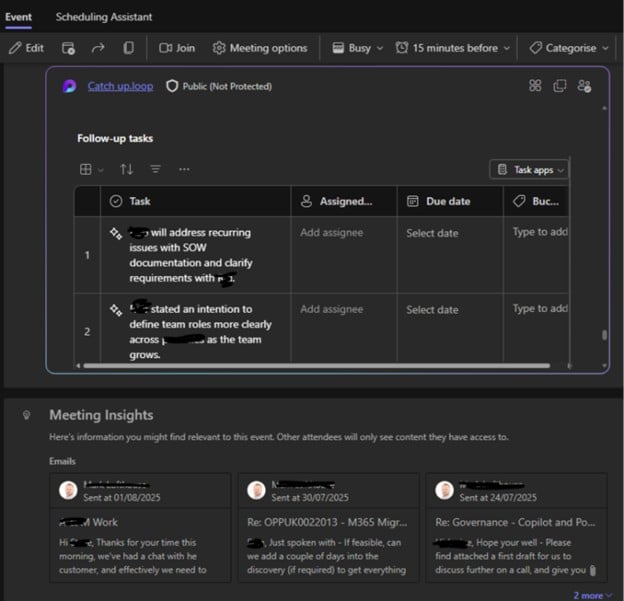Open the more options ellipsis above table
The width and height of the screenshot is (624, 601).
pyautogui.click(x=184, y=170)
